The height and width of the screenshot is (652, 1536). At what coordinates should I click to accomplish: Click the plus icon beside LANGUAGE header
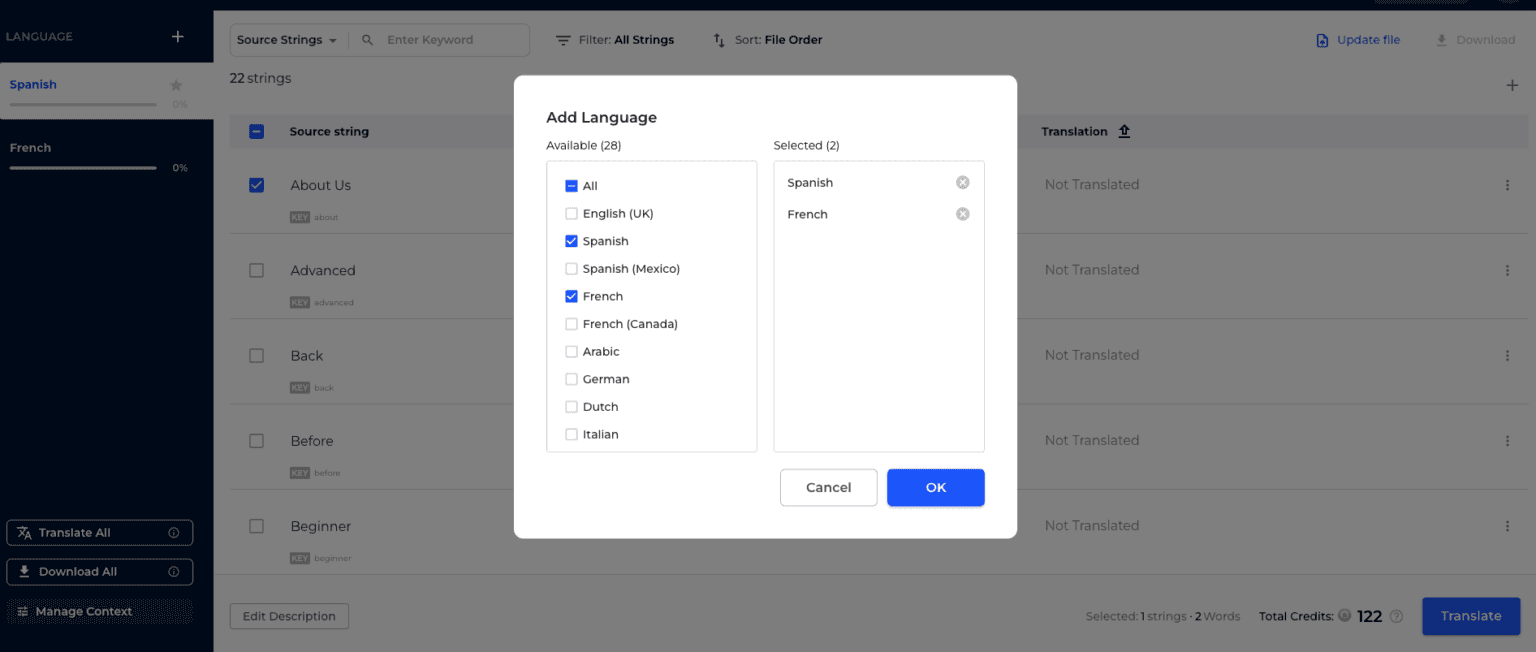click(177, 35)
